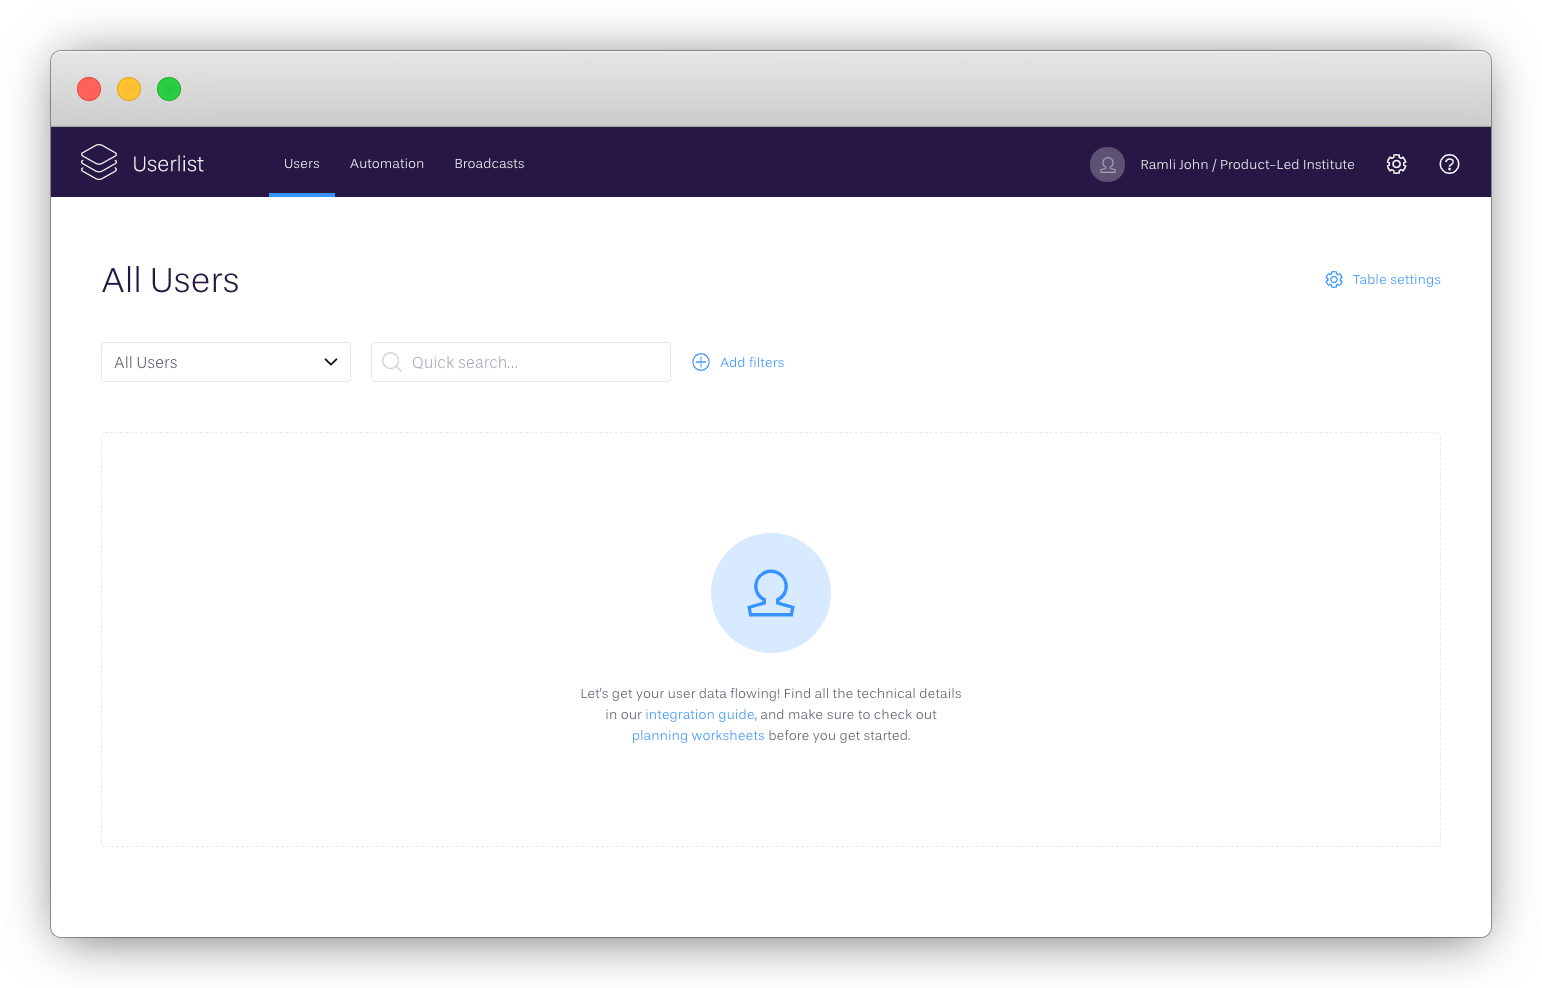Screen dimensions: 1542x988
Task: Click the Add filters label
Action: pos(752,362)
